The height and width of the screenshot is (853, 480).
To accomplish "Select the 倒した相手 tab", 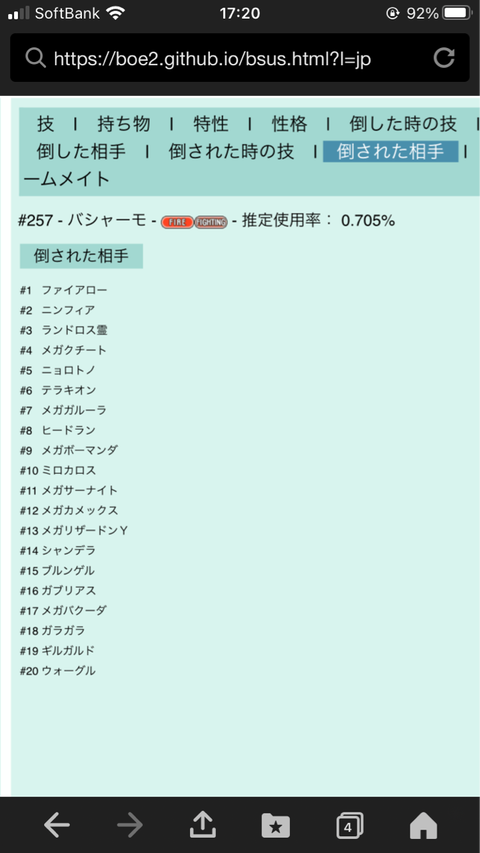I will (81, 151).
